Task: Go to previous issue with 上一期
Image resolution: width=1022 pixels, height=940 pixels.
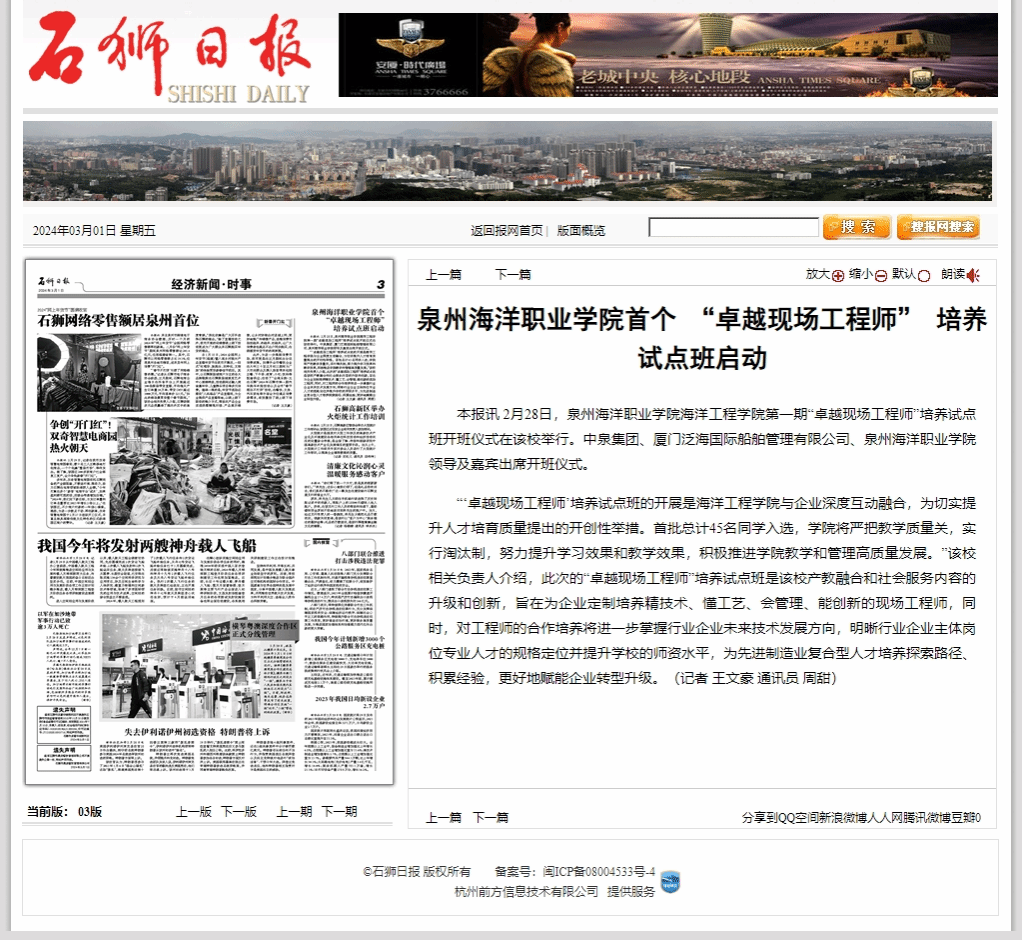Action: [x=294, y=811]
